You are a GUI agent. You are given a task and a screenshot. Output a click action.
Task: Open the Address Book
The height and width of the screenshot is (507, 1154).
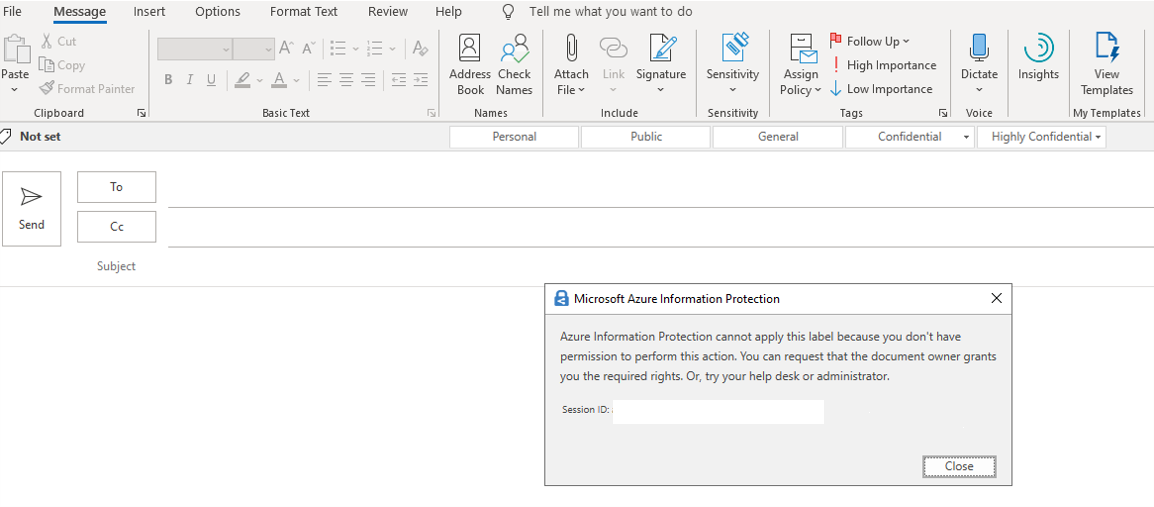(x=470, y=65)
